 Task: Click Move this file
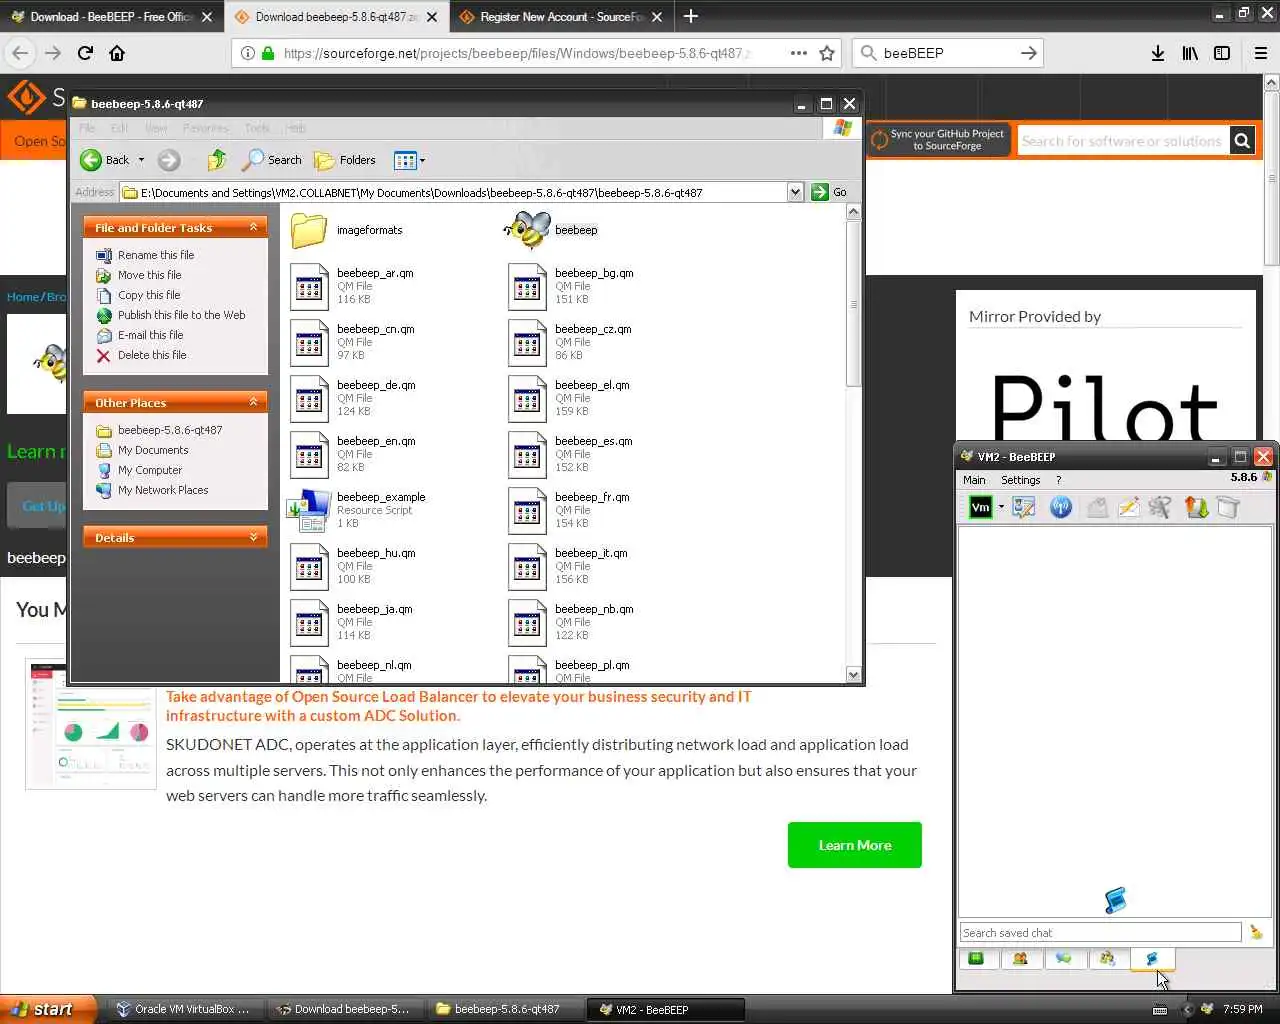[150, 275]
